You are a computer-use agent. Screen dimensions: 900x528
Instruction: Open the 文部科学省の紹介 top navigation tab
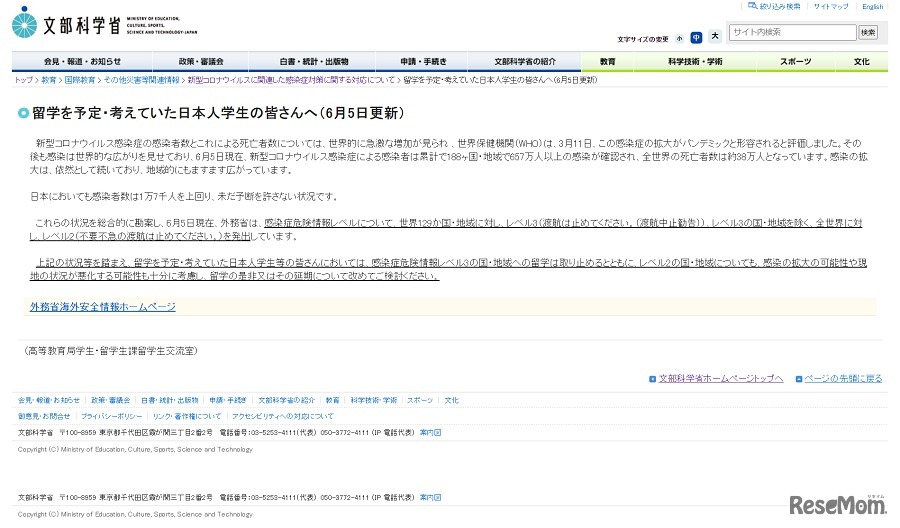tap(525, 61)
